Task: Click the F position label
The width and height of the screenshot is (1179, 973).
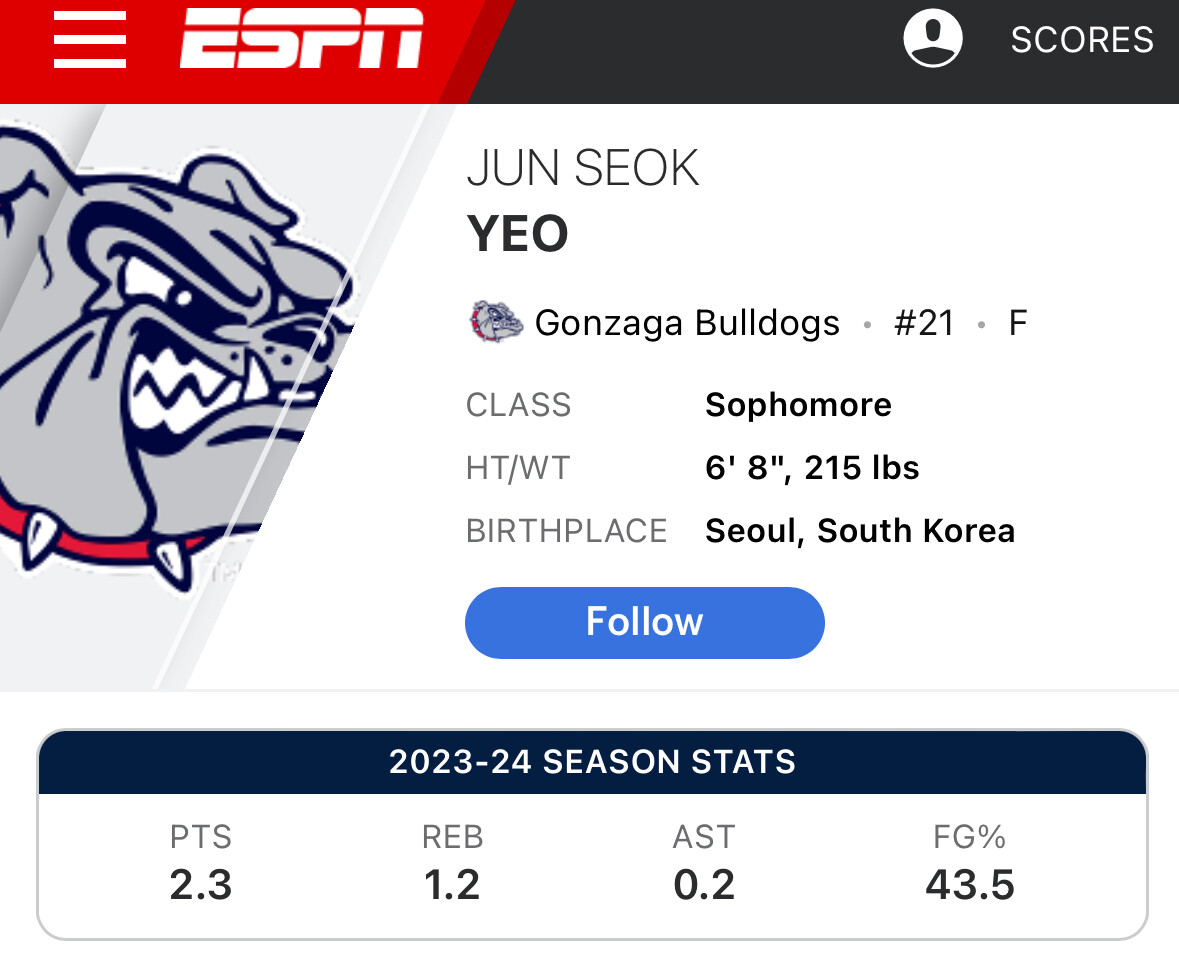Action: 1018,323
